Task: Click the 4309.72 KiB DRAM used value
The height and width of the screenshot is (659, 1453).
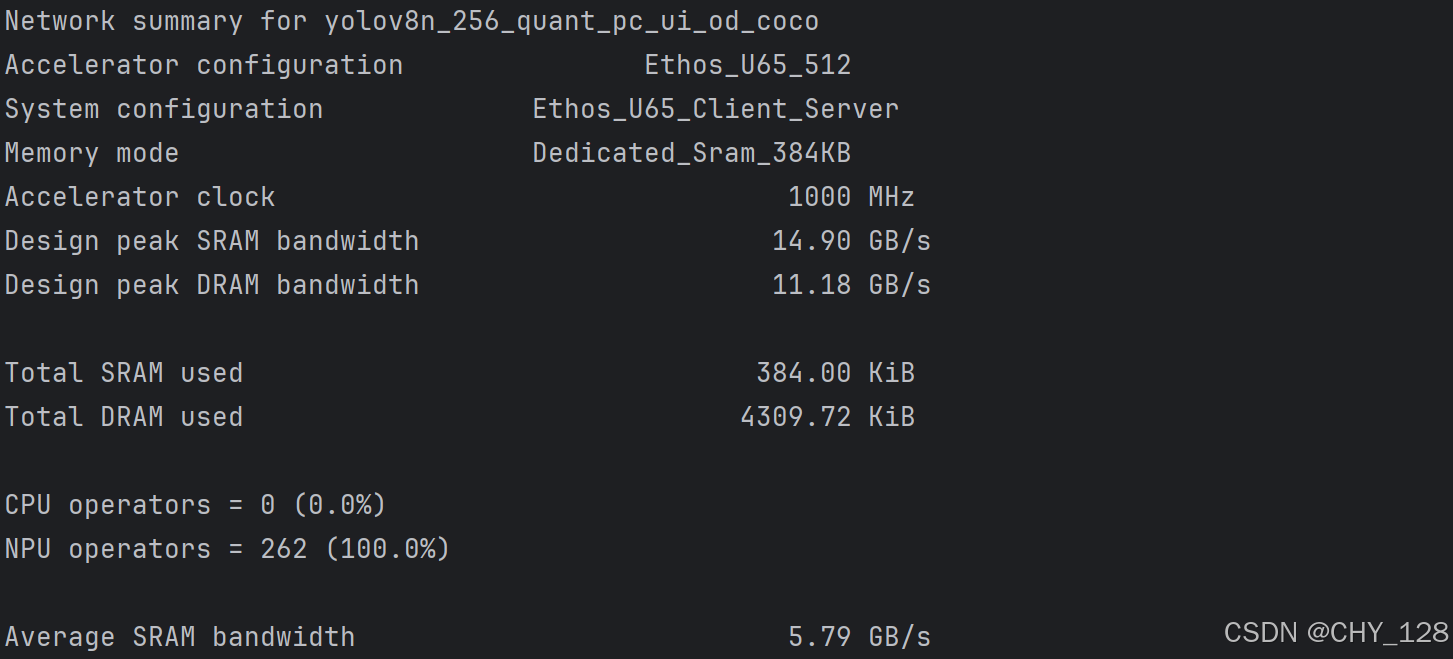Action: point(828,417)
